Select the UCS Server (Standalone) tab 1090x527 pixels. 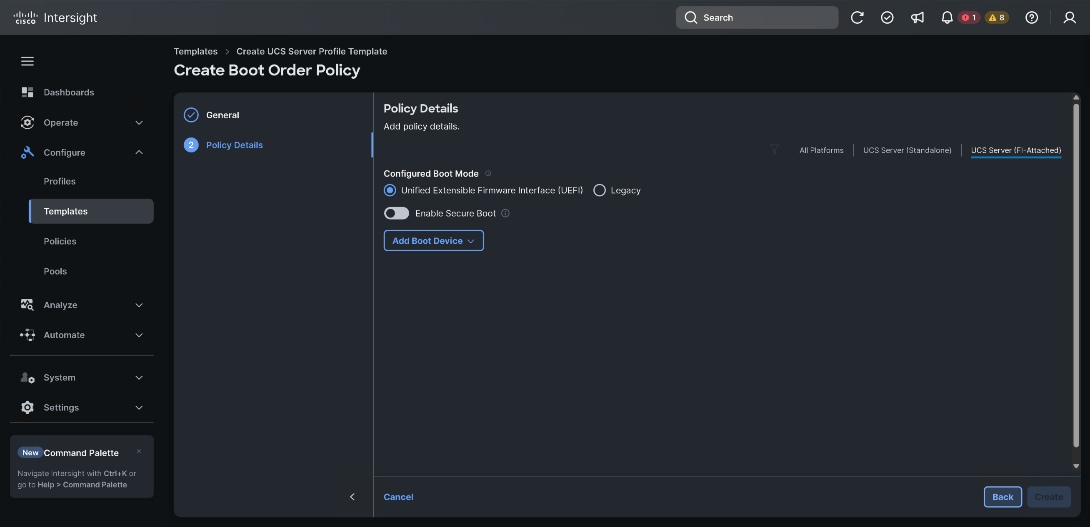click(x=907, y=150)
